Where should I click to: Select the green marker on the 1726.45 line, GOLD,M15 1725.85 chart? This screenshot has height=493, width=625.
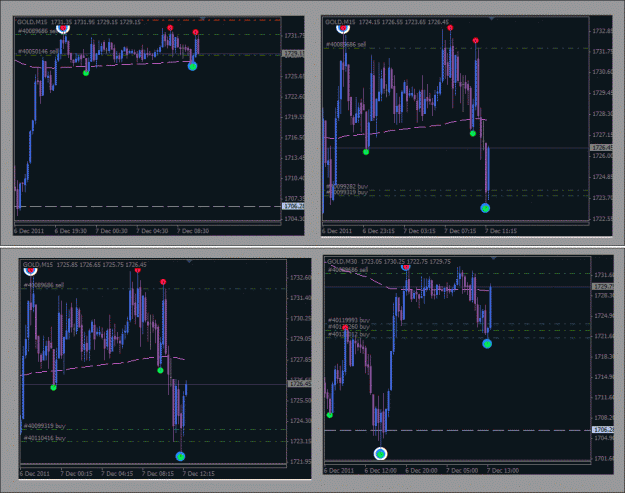pos(53,387)
